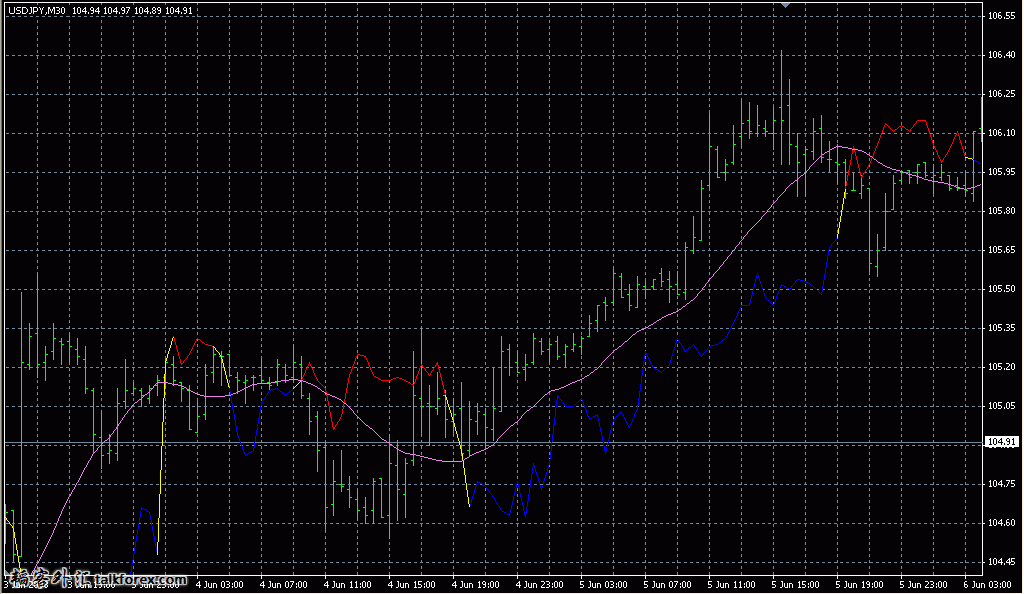
Task: Click the chart shift triangle marker at top
Action: [786, 5]
